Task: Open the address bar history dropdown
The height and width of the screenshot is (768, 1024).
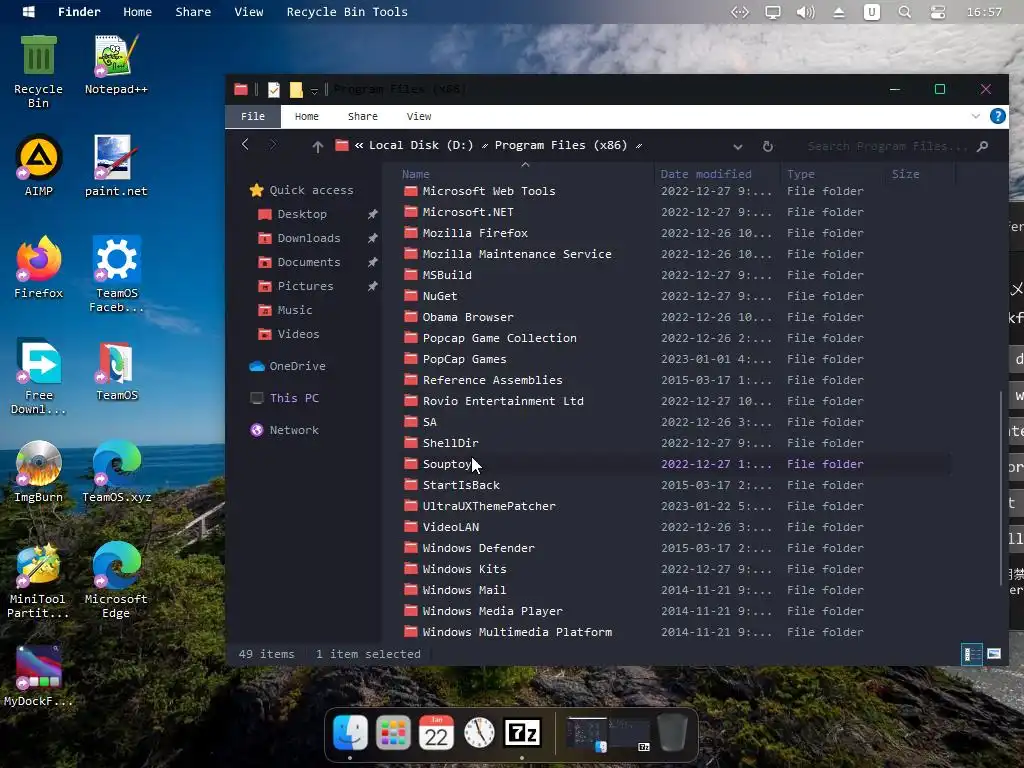Action: pyautogui.click(x=738, y=146)
